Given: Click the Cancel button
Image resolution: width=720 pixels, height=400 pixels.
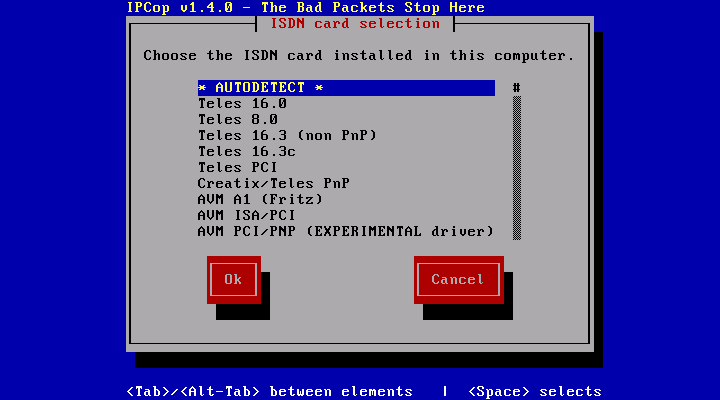Looking at the screenshot, I should click(459, 280).
